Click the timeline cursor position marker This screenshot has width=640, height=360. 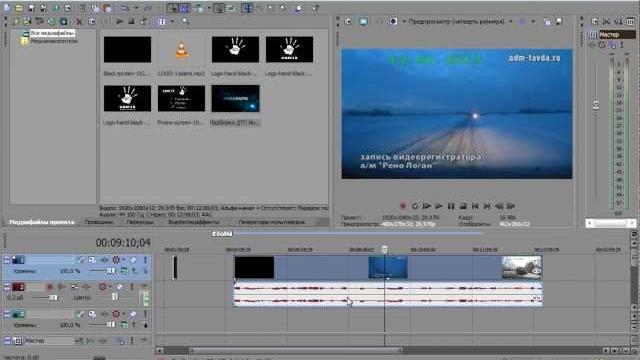coord(384,249)
